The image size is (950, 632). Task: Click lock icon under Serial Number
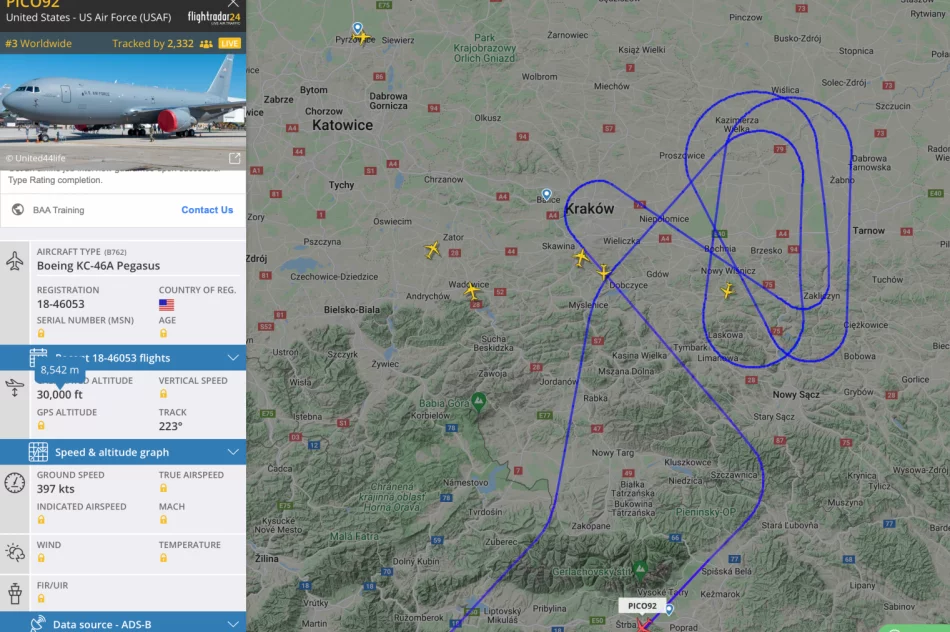tap(41, 333)
